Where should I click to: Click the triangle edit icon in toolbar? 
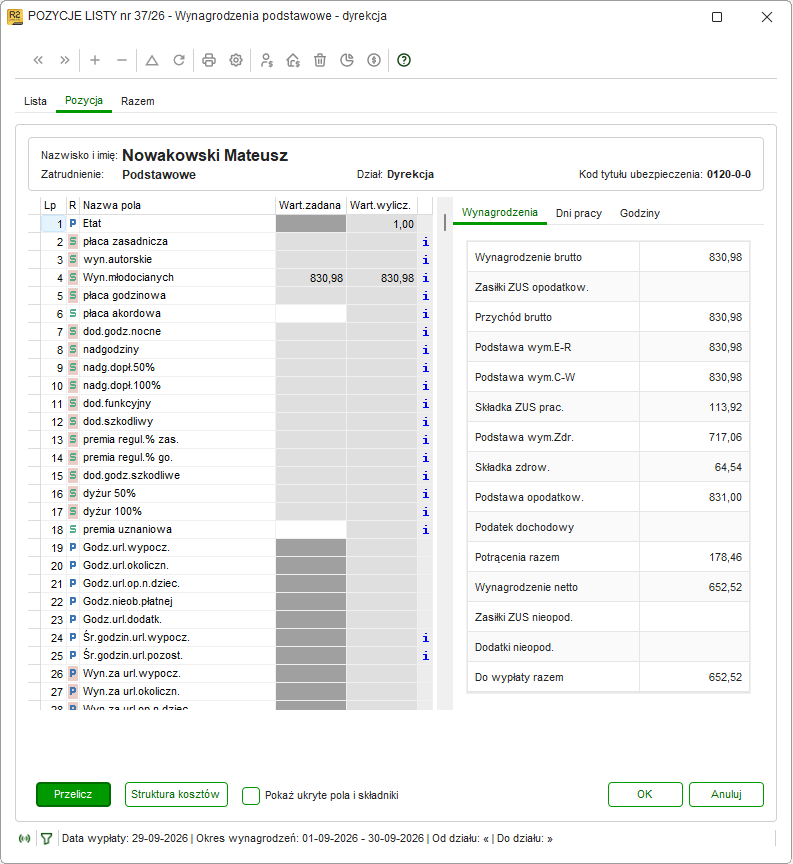tap(152, 60)
